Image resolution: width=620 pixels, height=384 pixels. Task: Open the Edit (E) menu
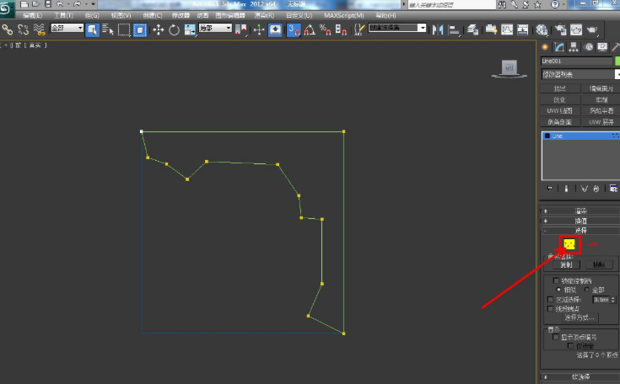[32, 15]
